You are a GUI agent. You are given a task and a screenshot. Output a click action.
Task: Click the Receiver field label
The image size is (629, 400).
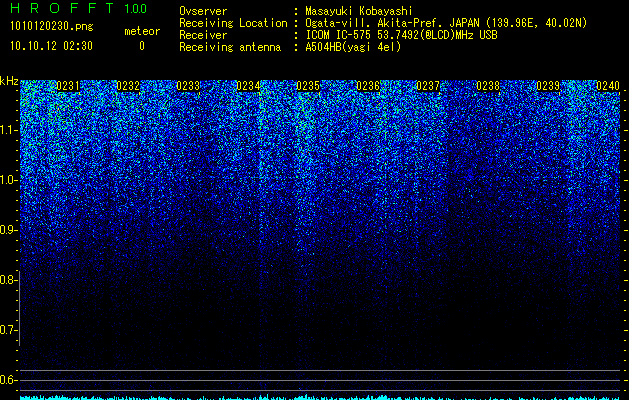[x=203, y=35]
